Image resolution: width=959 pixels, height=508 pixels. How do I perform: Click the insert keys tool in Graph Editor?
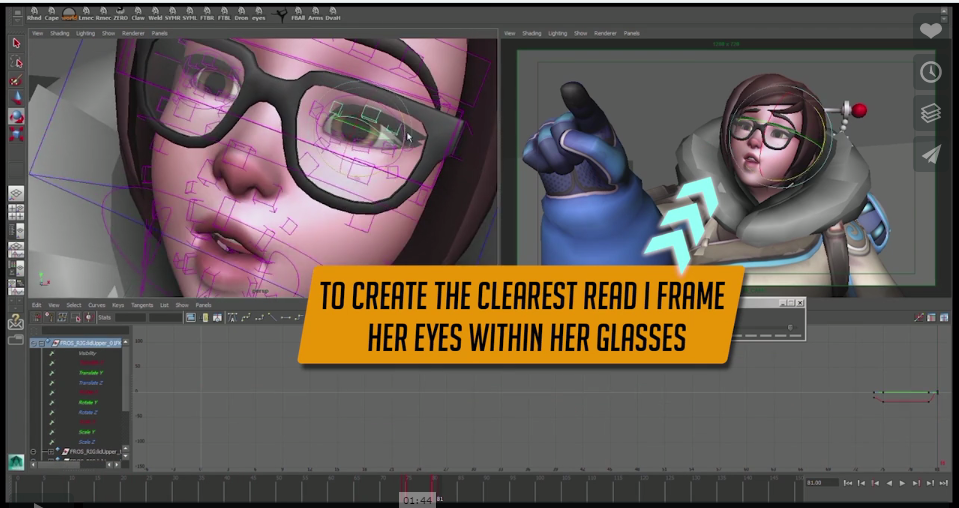coord(49,317)
